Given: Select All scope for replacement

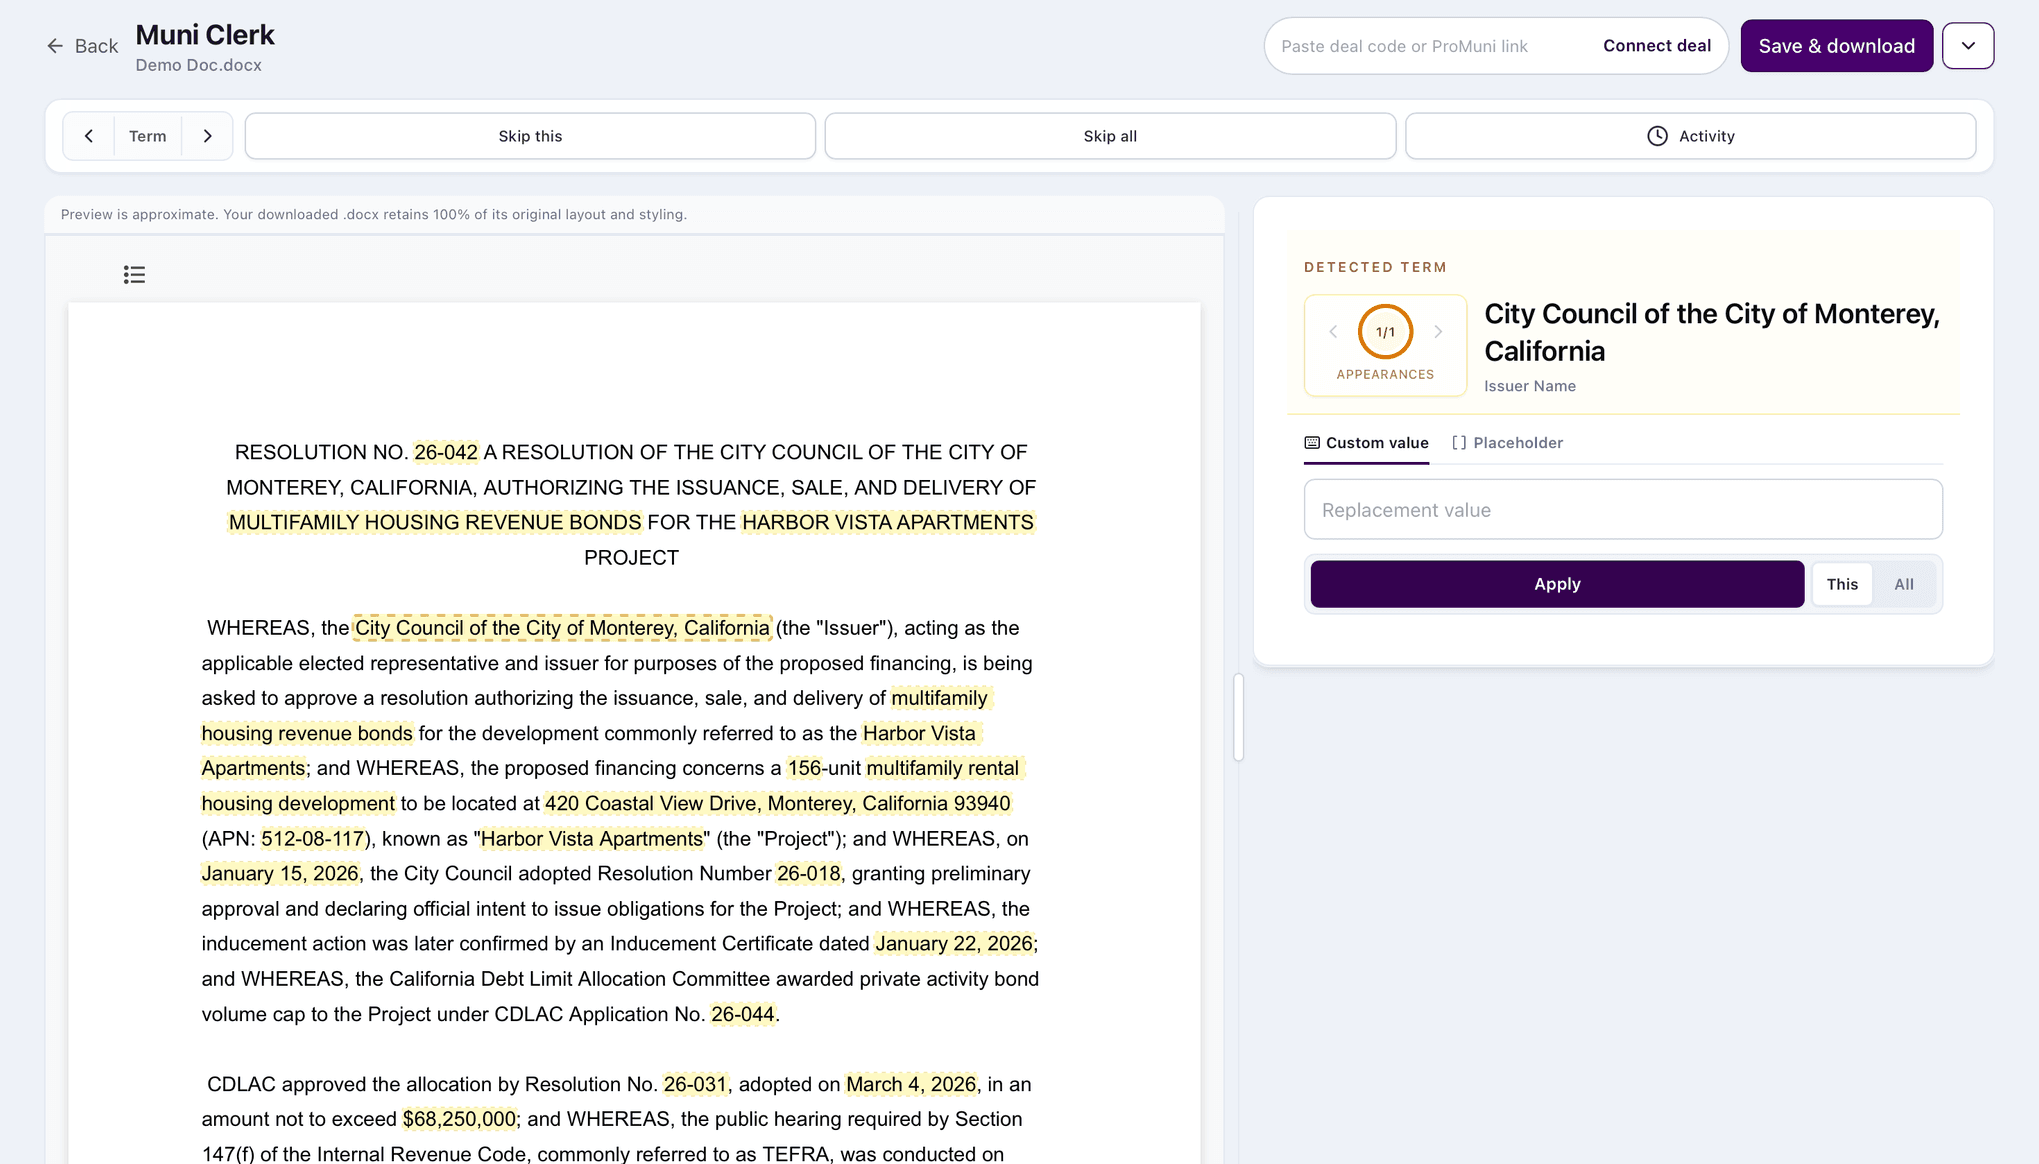Looking at the screenshot, I should click(1904, 584).
